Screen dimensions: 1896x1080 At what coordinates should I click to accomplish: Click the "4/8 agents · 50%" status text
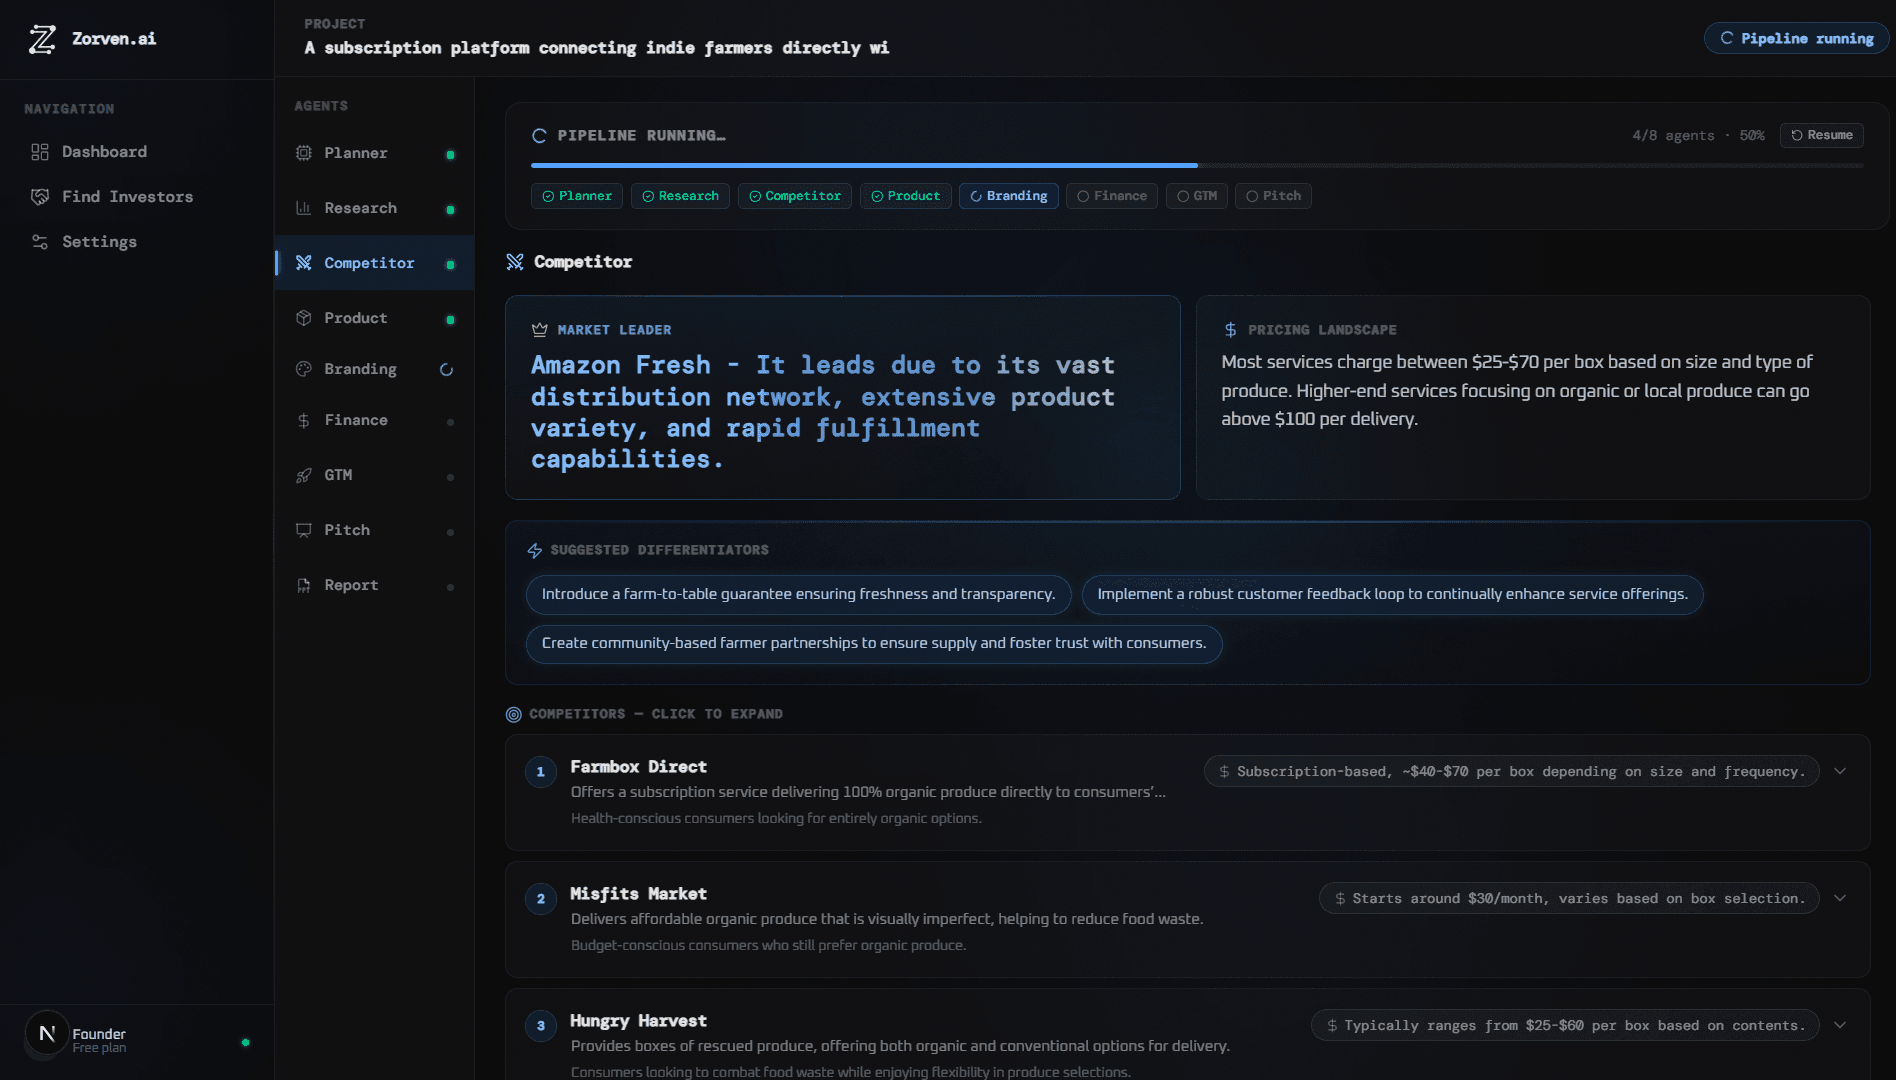pyautogui.click(x=1698, y=135)
